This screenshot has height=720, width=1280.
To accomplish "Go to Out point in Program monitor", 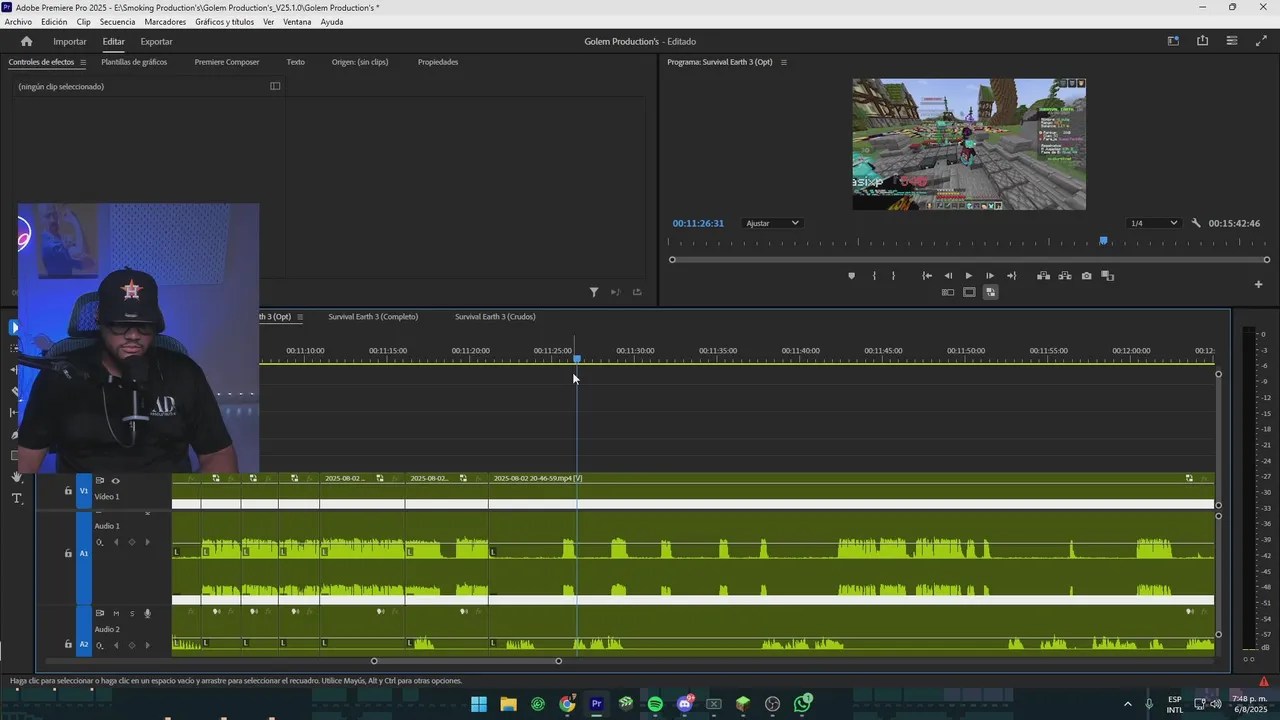I will pyautogui.click(x=1011, y=276).
